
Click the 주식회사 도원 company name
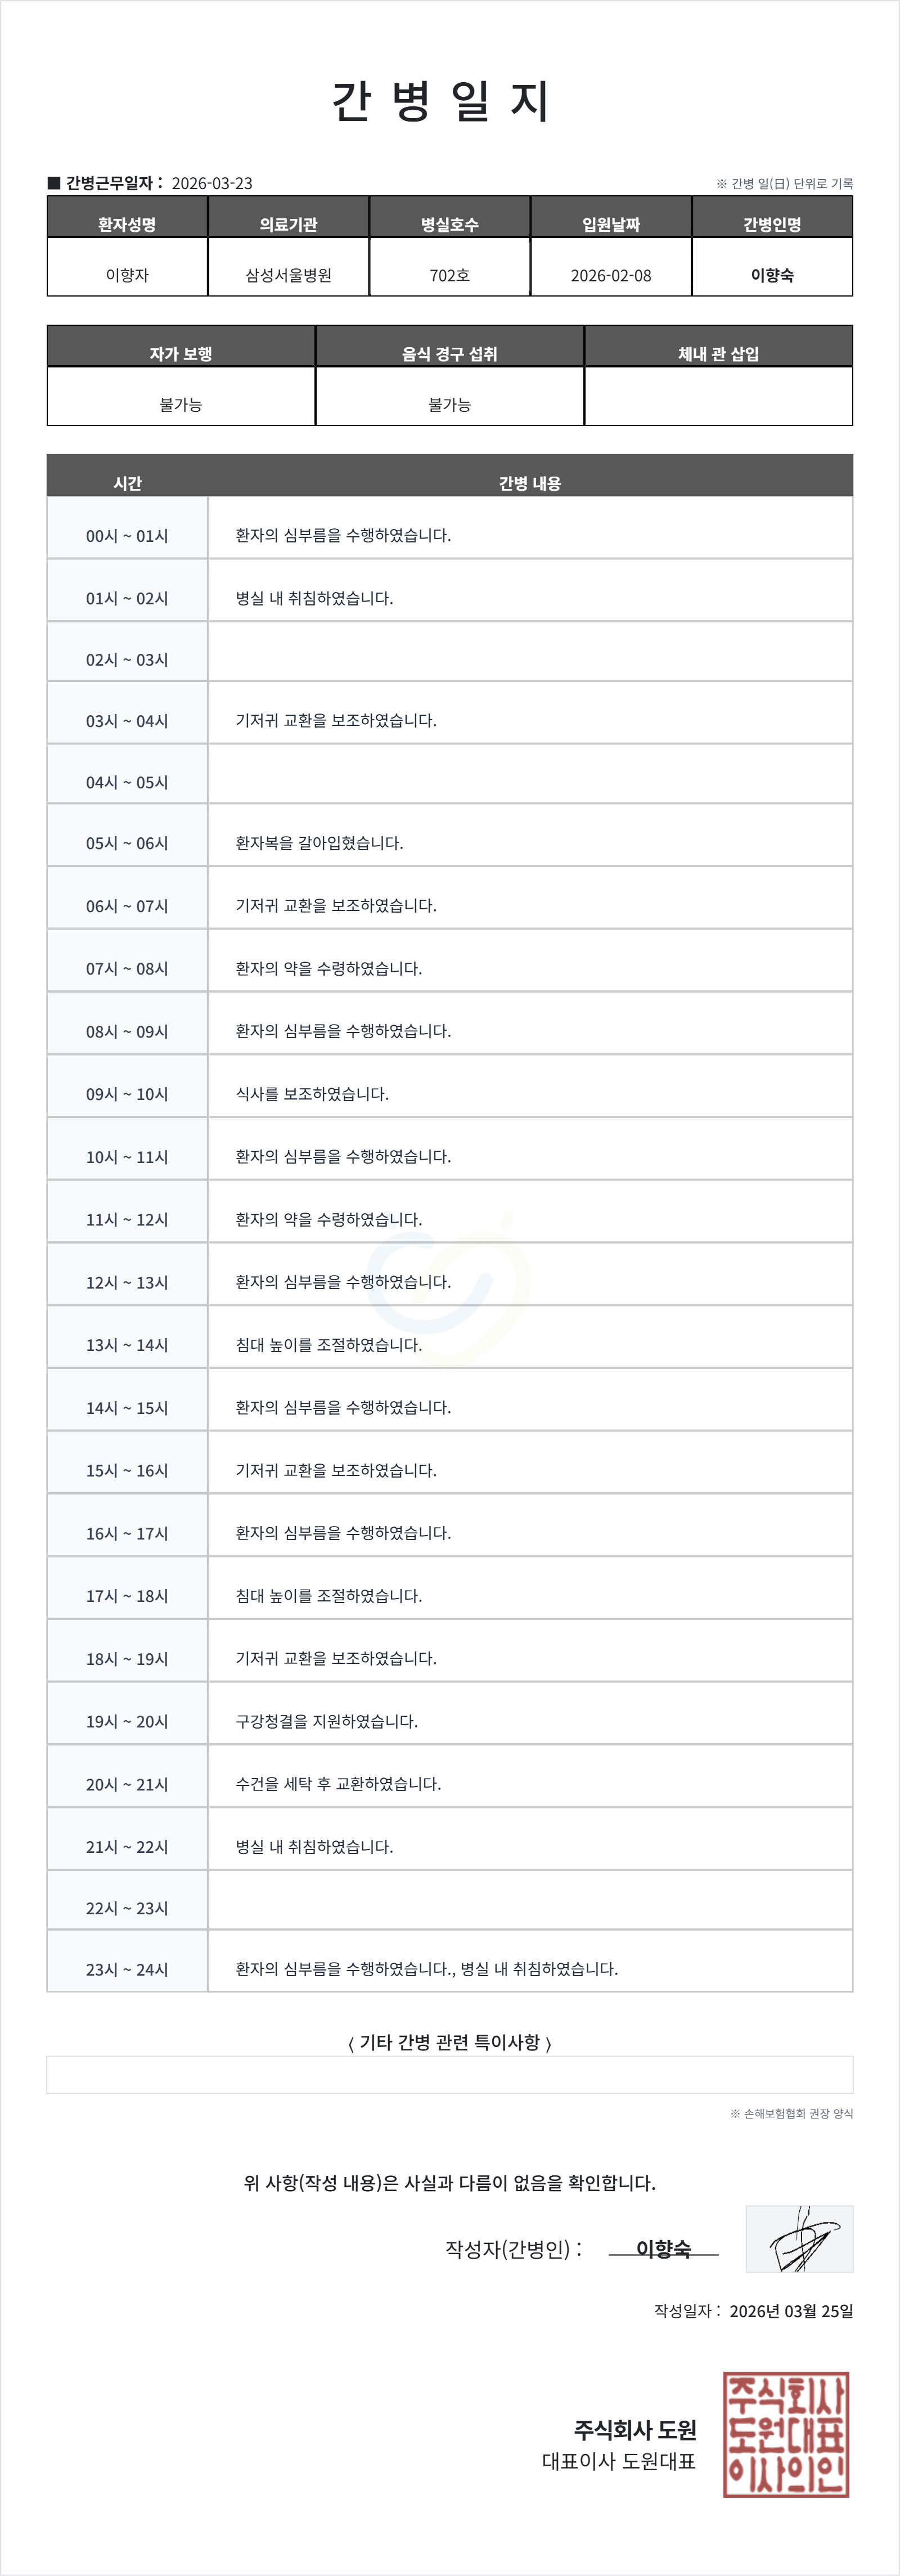click(635, 2429)
